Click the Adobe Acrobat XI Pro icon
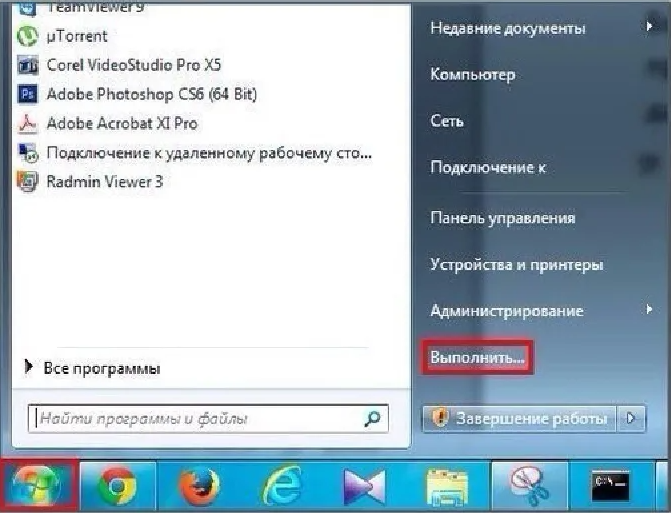Screen dimensions: 671x513 [27, 123]
